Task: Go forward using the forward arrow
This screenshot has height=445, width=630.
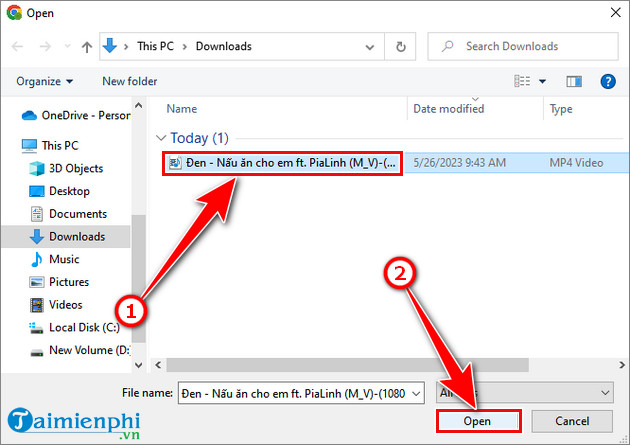Action: click(x=45, y=47)
